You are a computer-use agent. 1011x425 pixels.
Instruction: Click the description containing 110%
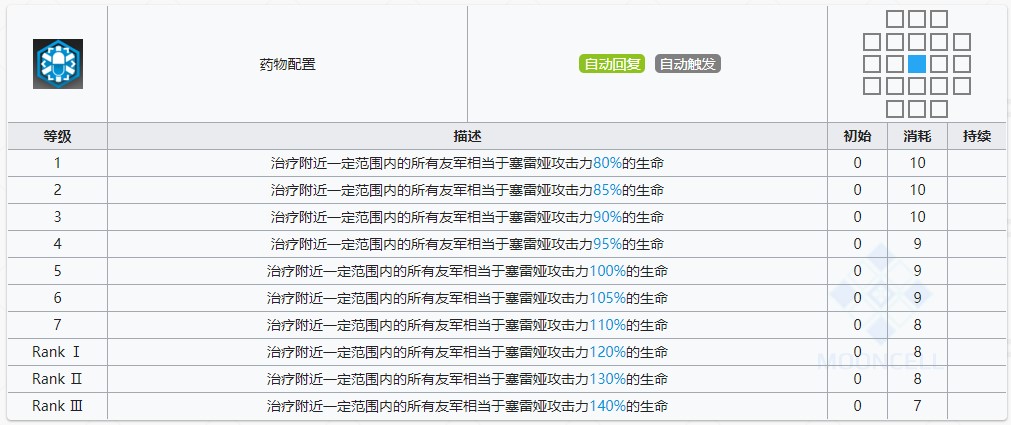467,325
